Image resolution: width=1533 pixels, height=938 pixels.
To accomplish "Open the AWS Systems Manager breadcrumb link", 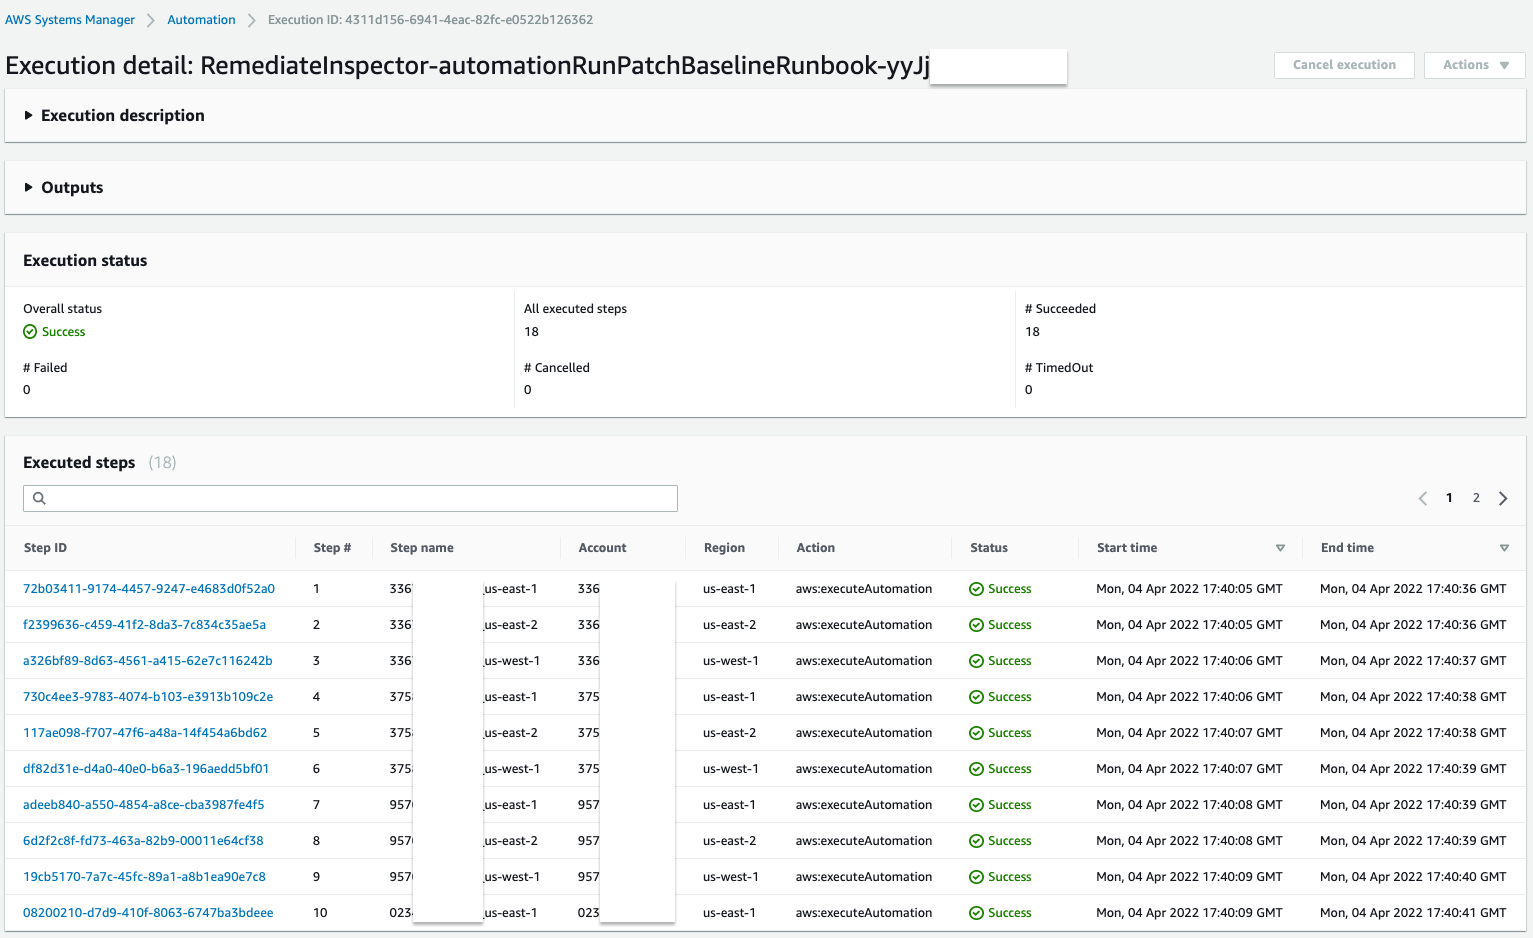I will coord(69,19).
